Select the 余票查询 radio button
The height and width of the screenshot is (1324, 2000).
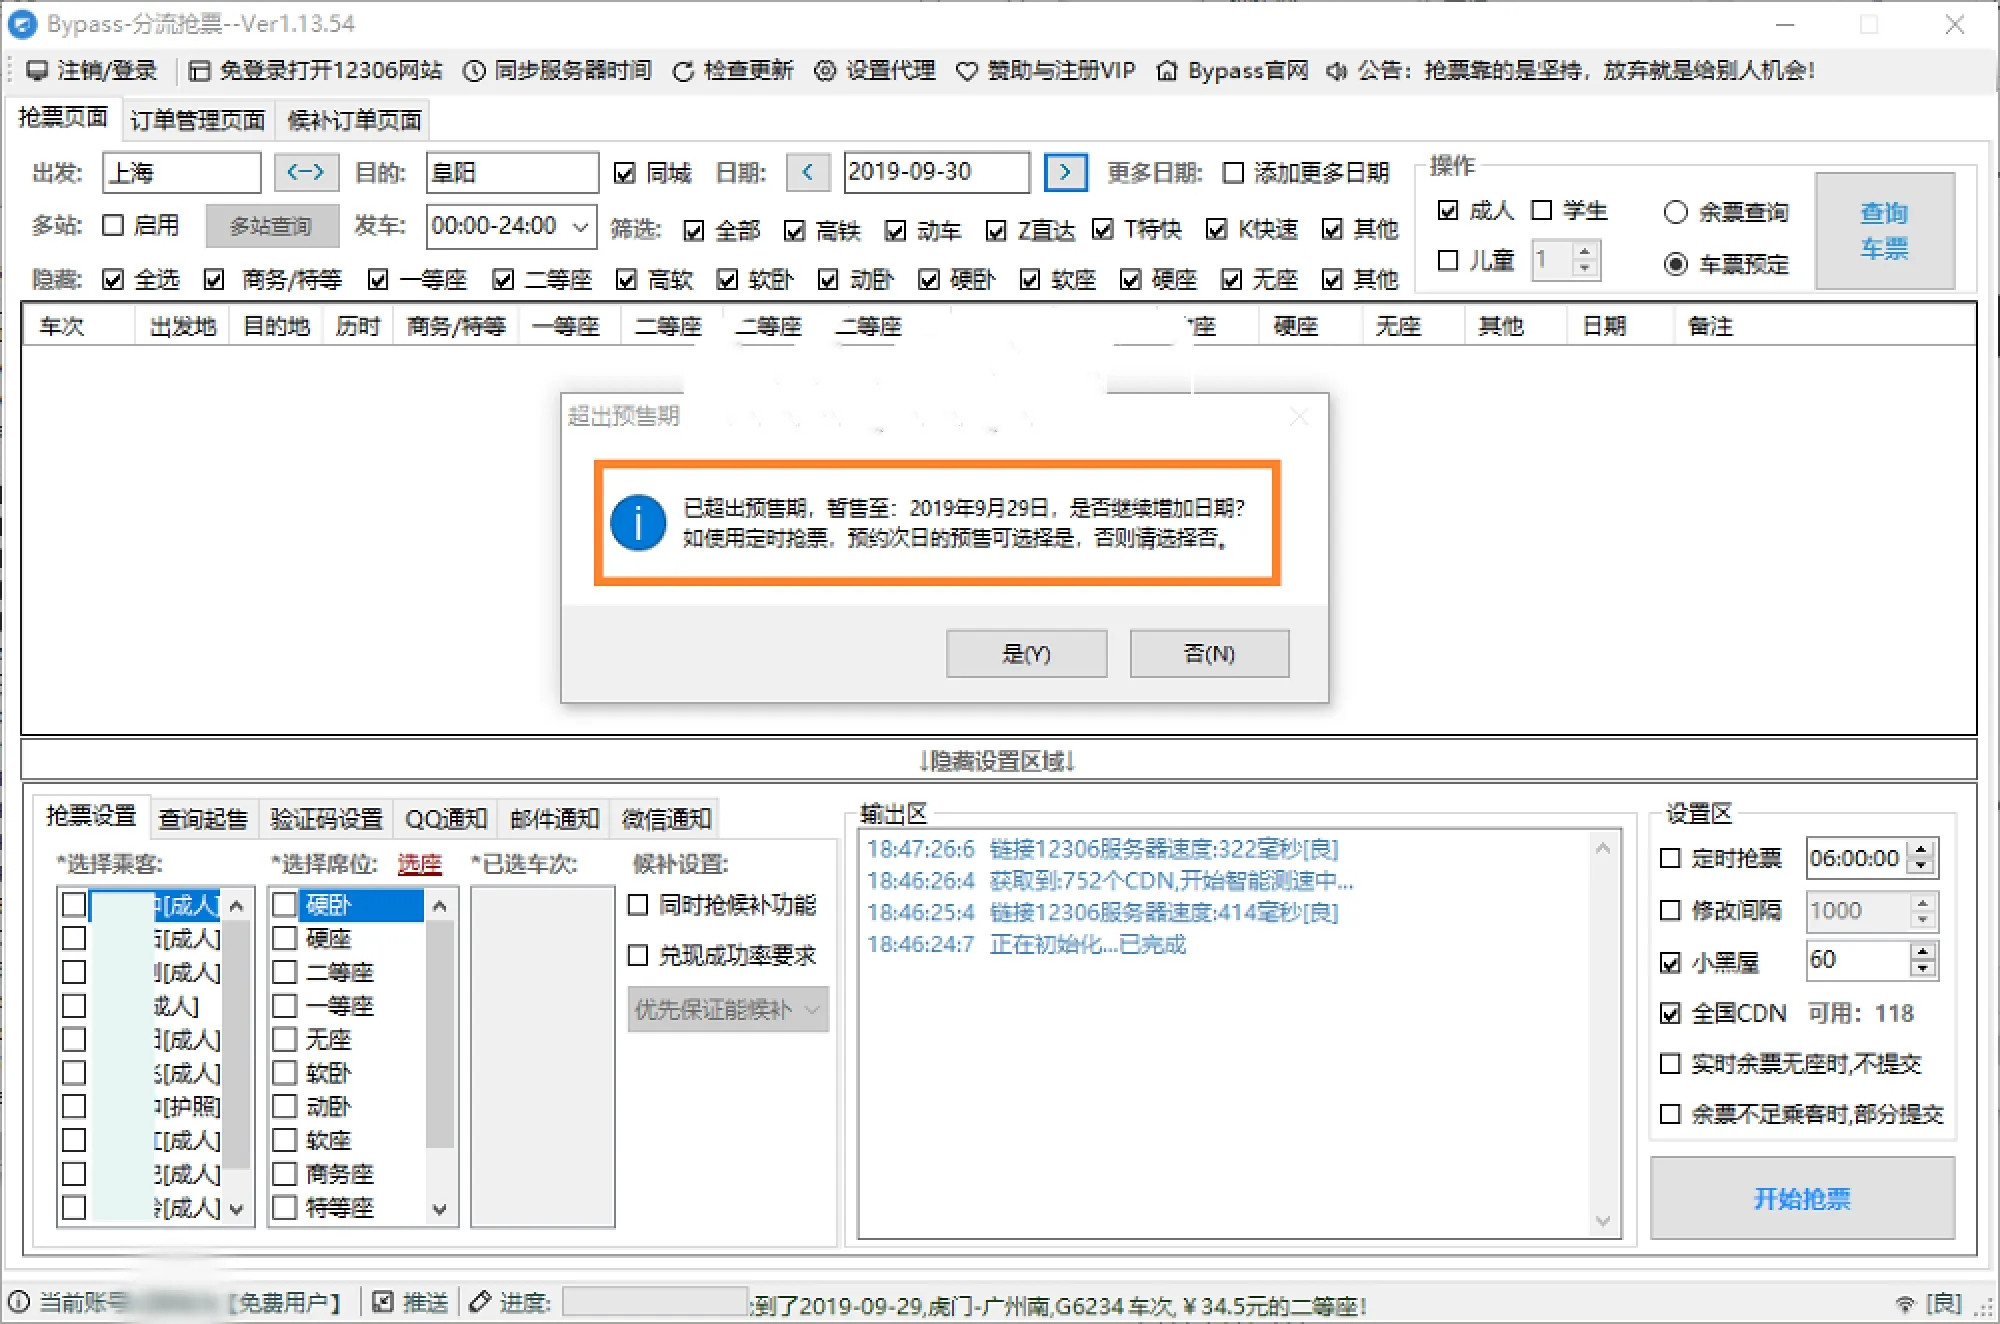tap(1675, 212)
